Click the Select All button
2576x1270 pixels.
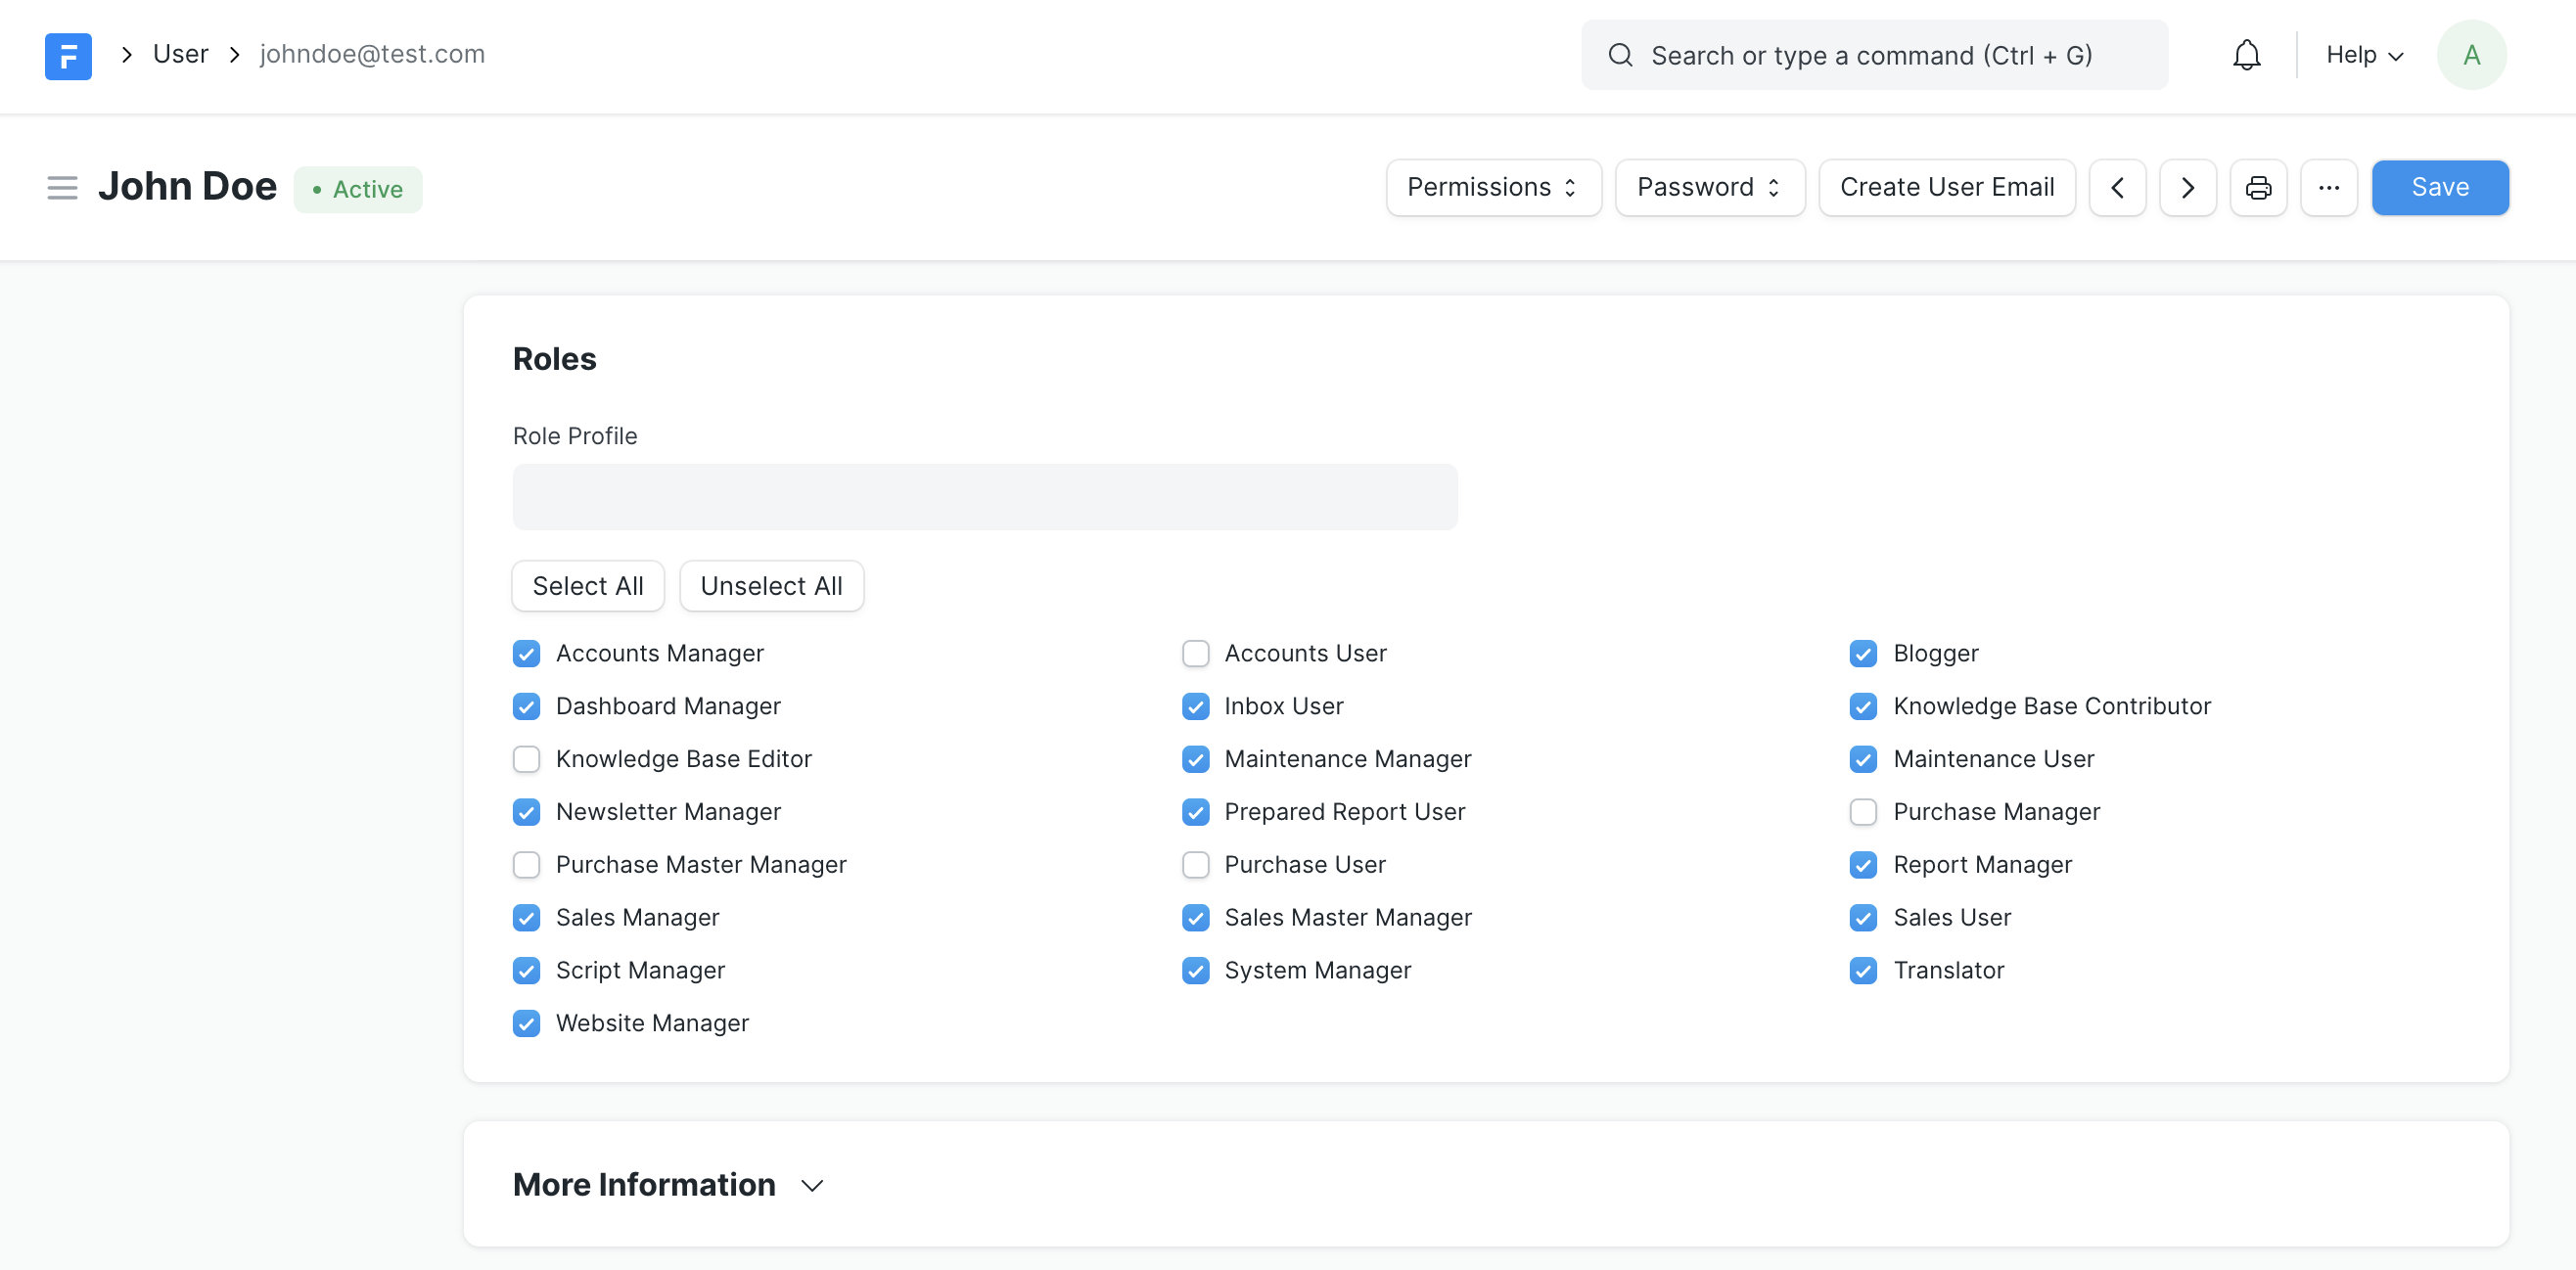coord(588,585)
